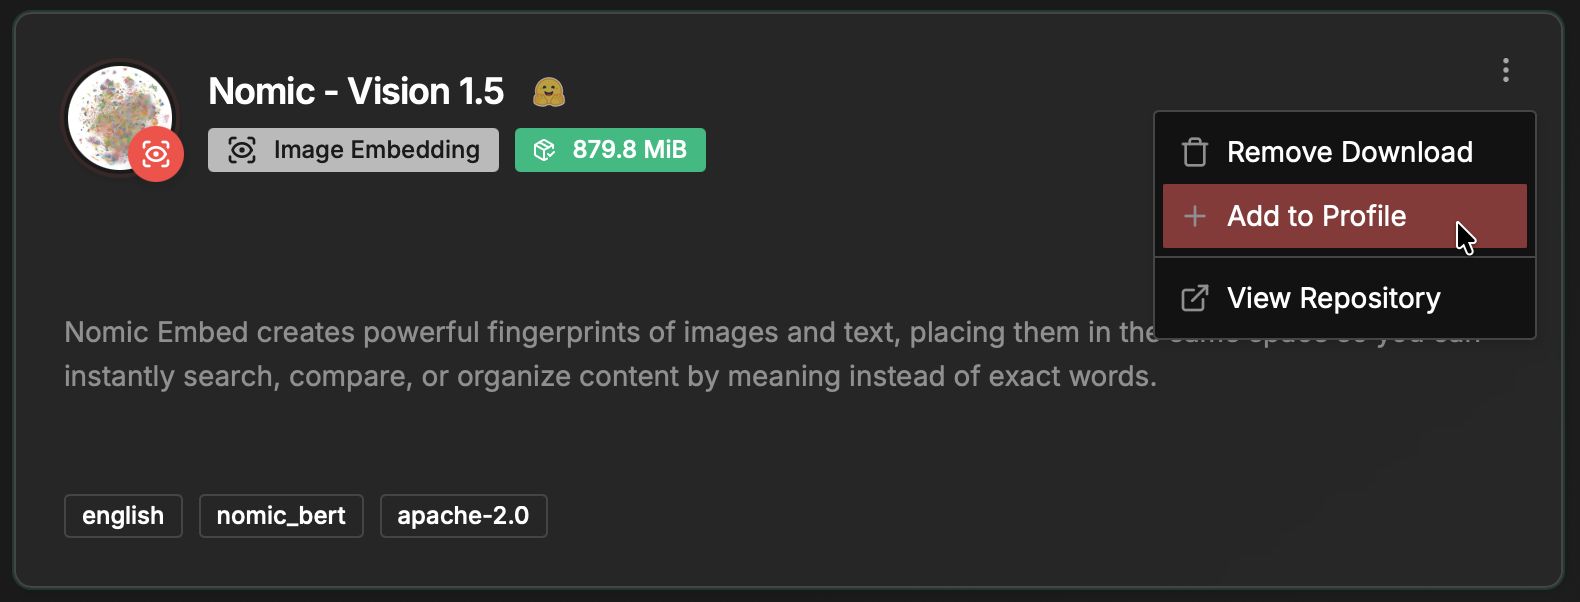1580x602 pixels.
Task: Click the hugging face emoji beside the title
Action: pos(548,90)
